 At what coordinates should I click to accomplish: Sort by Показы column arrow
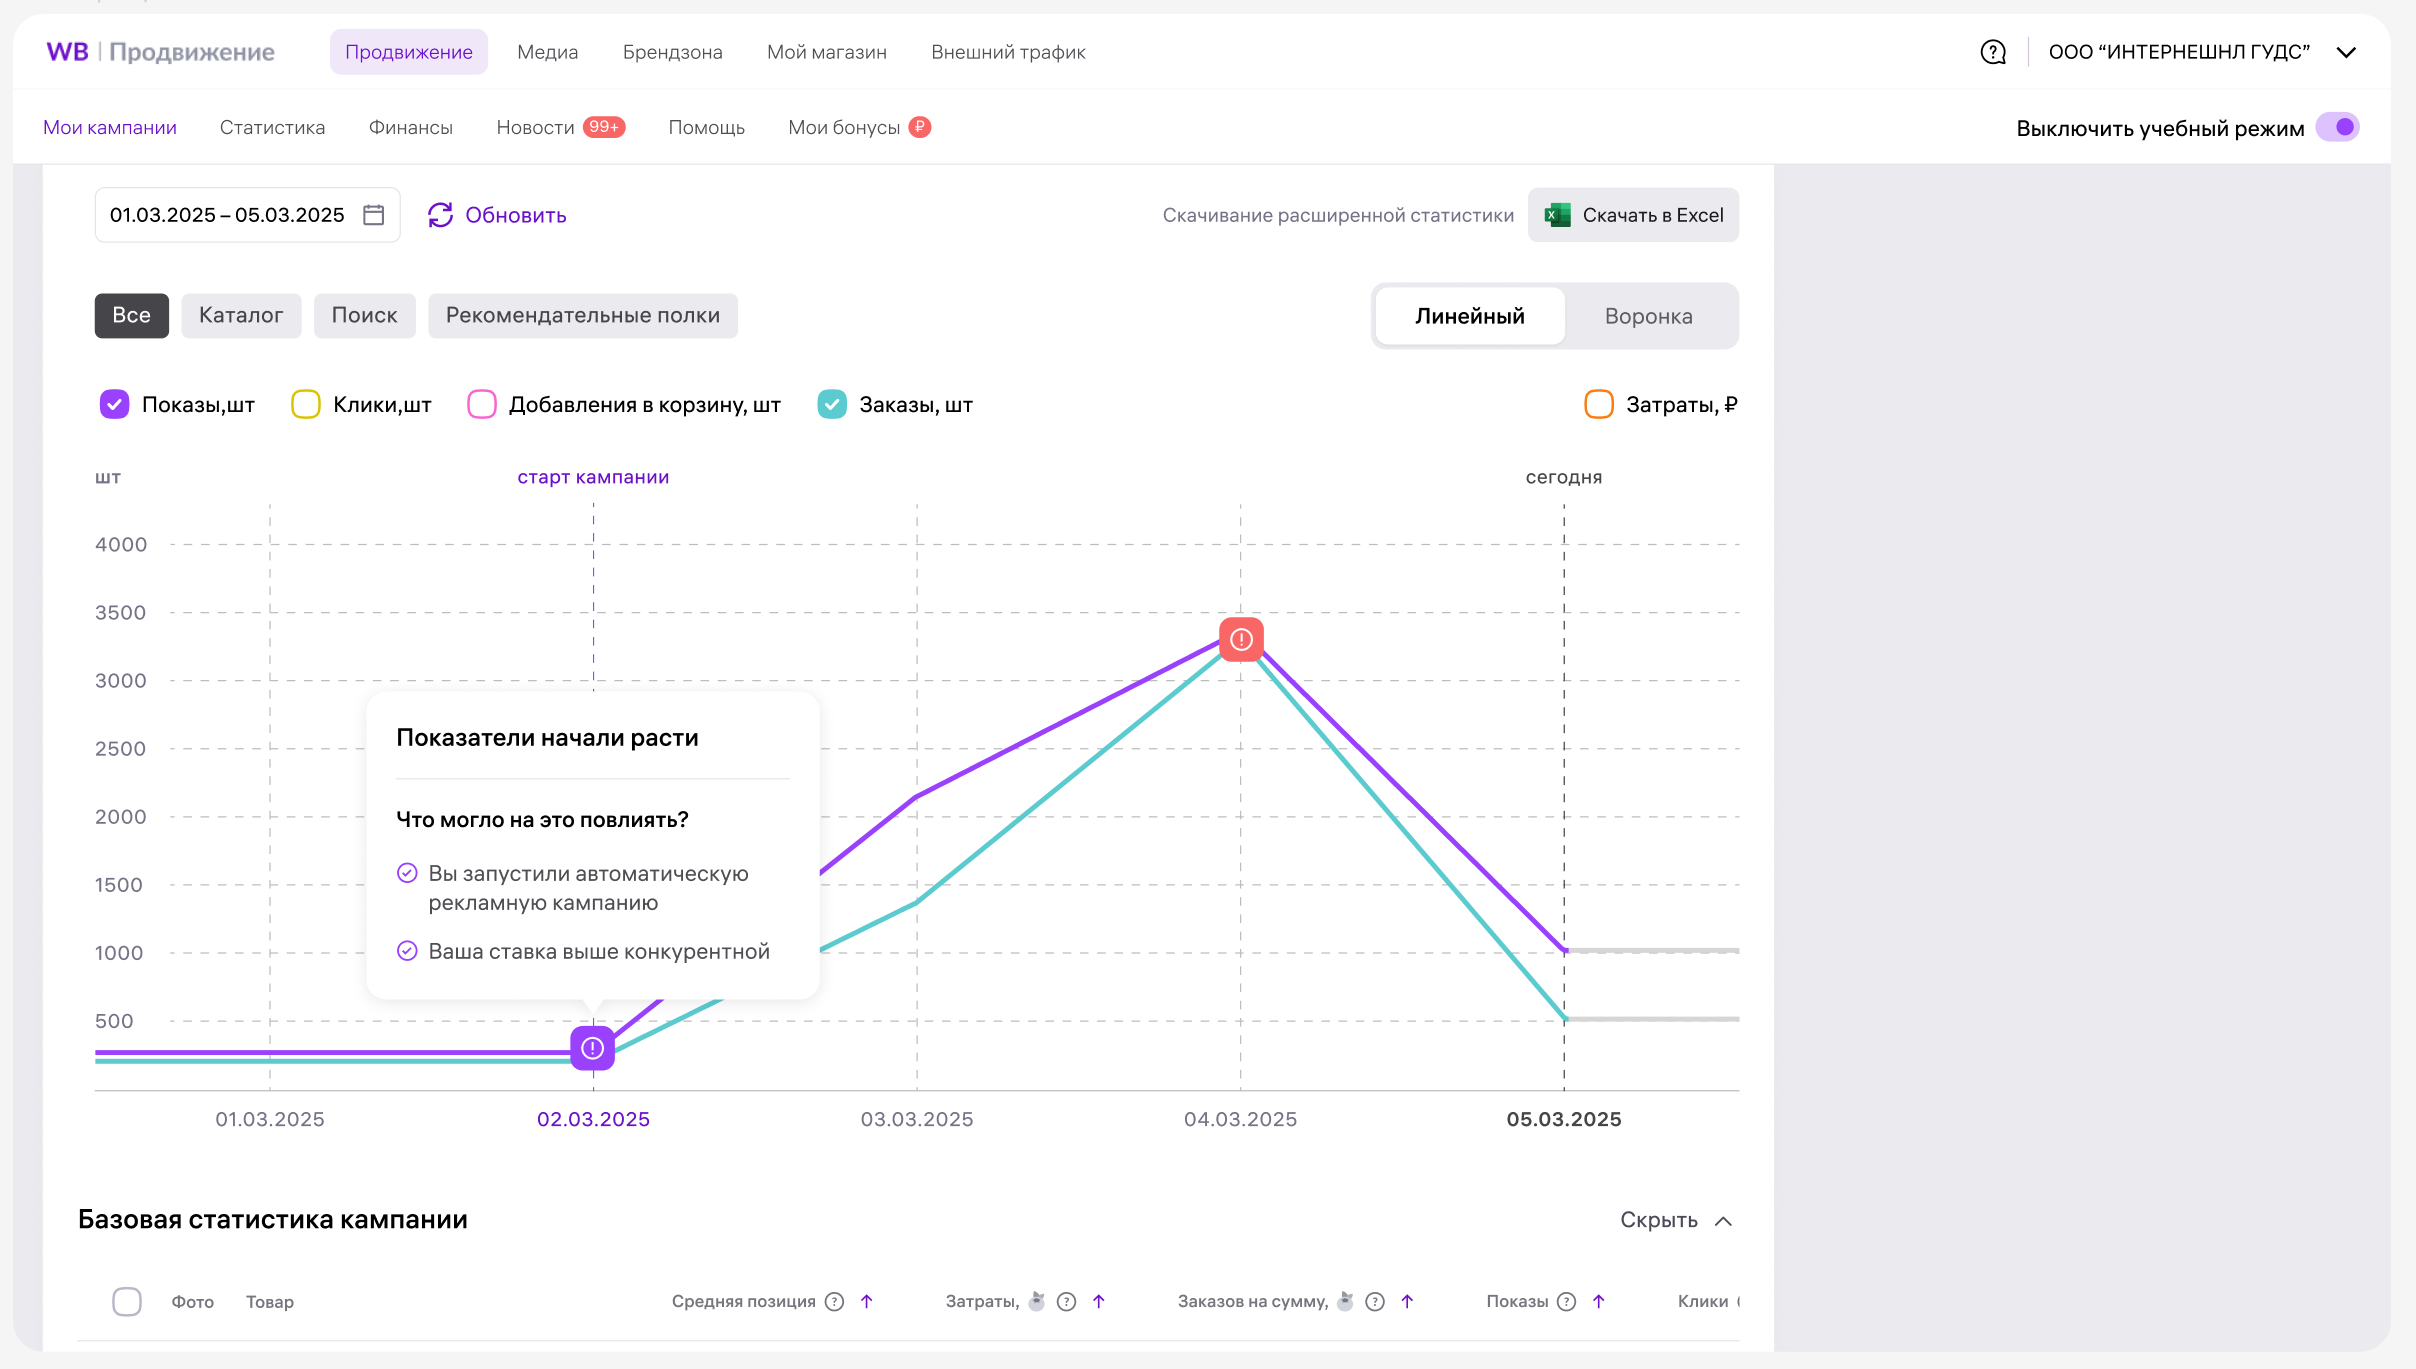point(1599,1301)
